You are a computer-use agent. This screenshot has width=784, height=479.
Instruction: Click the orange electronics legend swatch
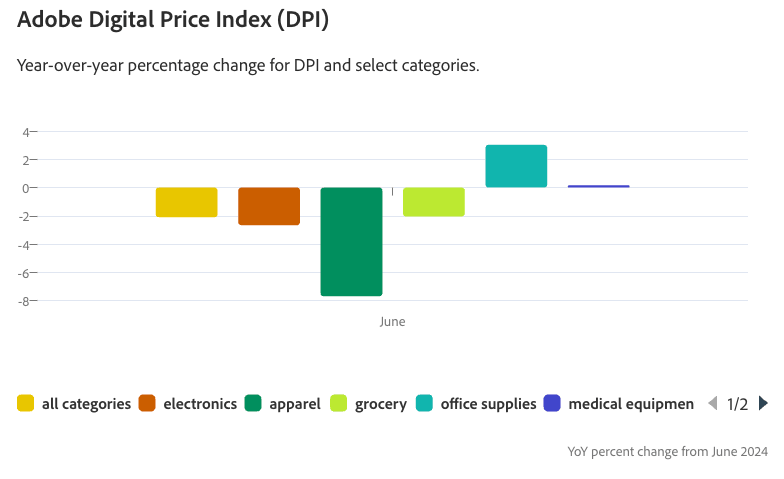[x=148, y=404]
